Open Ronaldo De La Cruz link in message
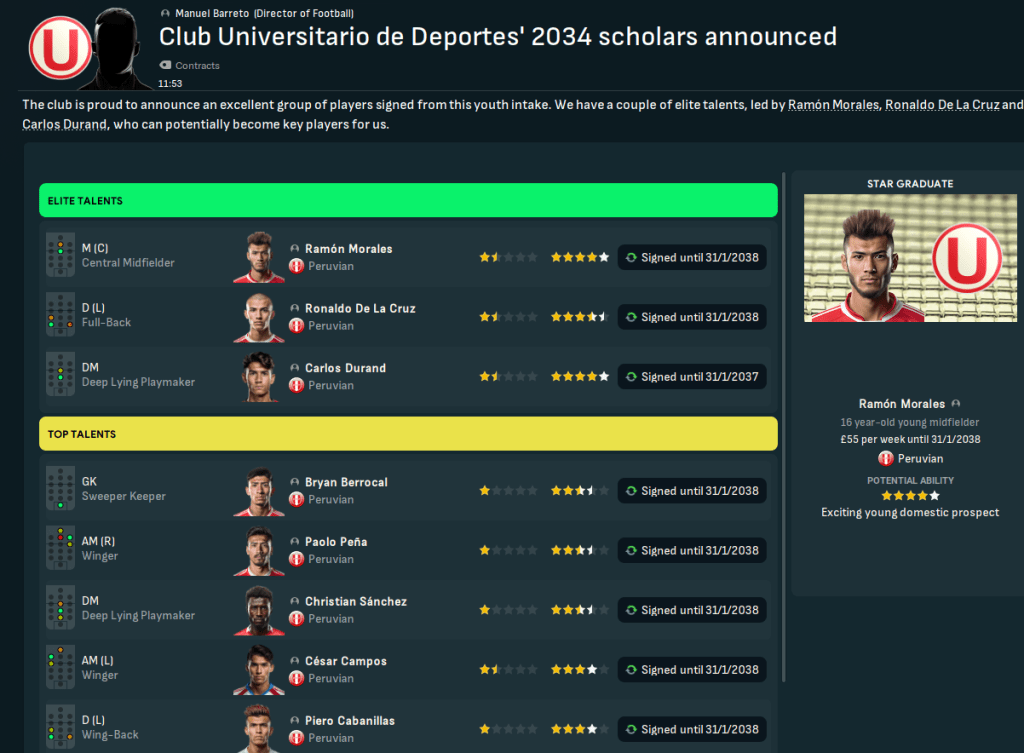 pos(941,105)
